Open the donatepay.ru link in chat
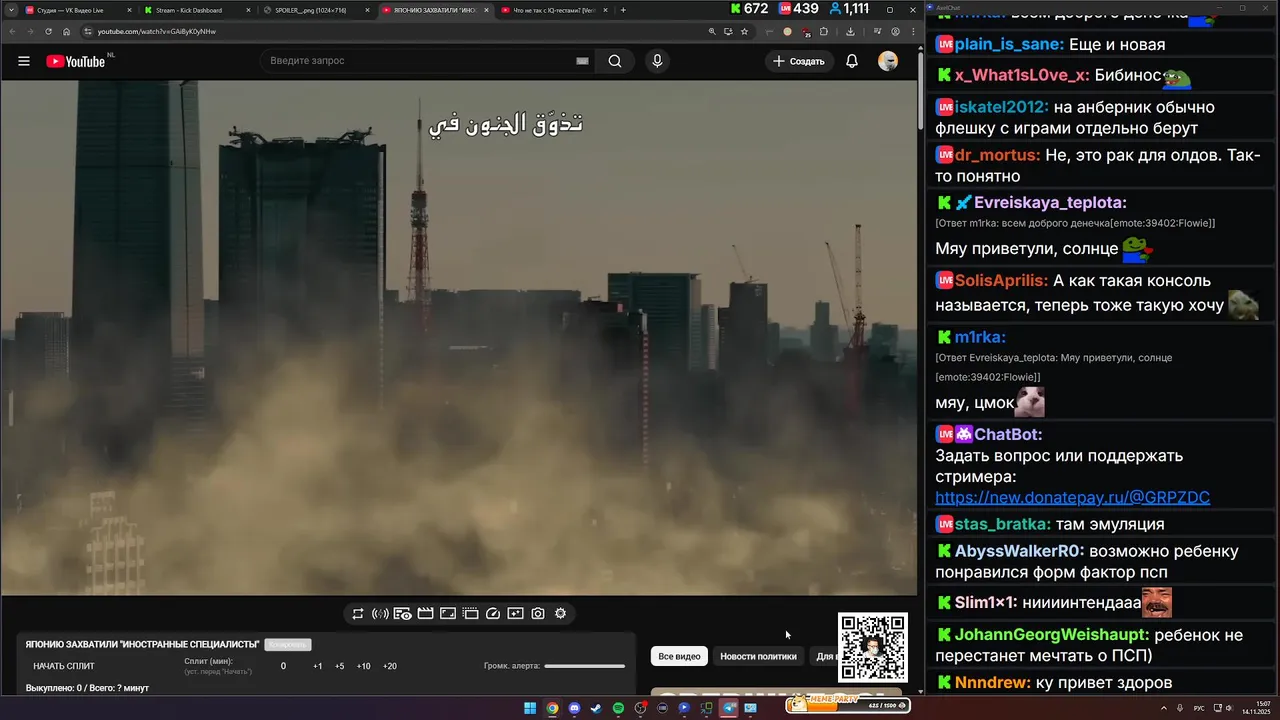The image size is (1280, 720). pyautogui.click(x=1072, y=497)
